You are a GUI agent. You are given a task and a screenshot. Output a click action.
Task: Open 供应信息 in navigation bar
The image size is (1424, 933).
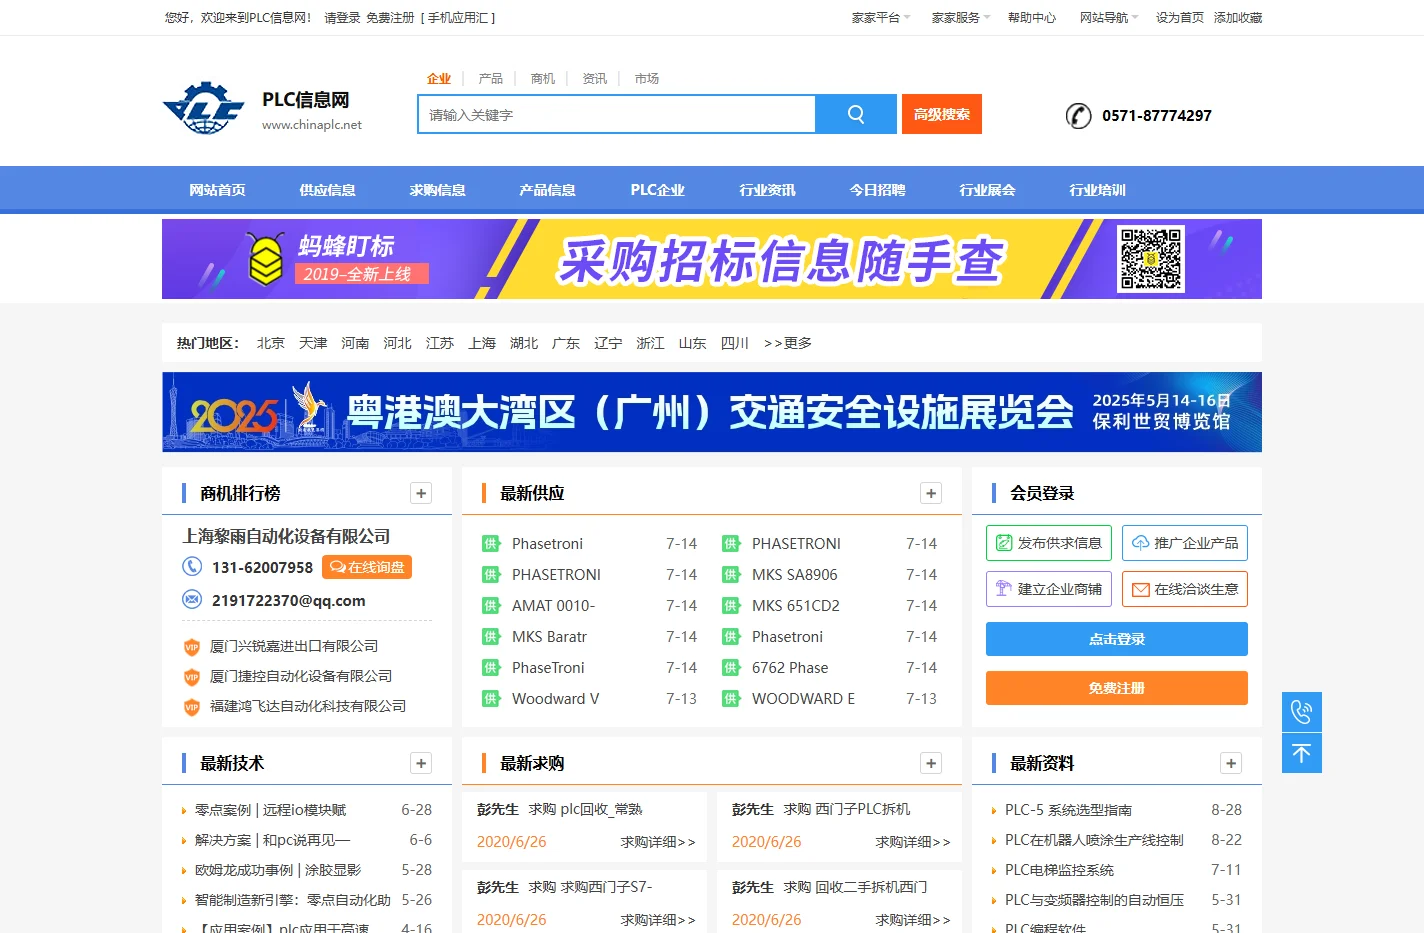coord(327,190)
